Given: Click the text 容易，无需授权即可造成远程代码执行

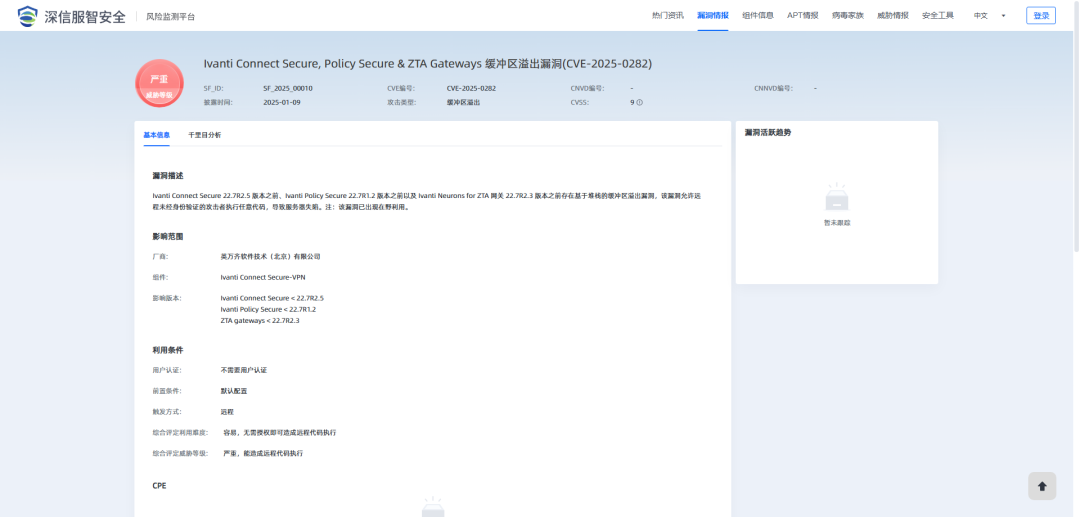Looking at the screenshot, I should [x=280, y=433].
